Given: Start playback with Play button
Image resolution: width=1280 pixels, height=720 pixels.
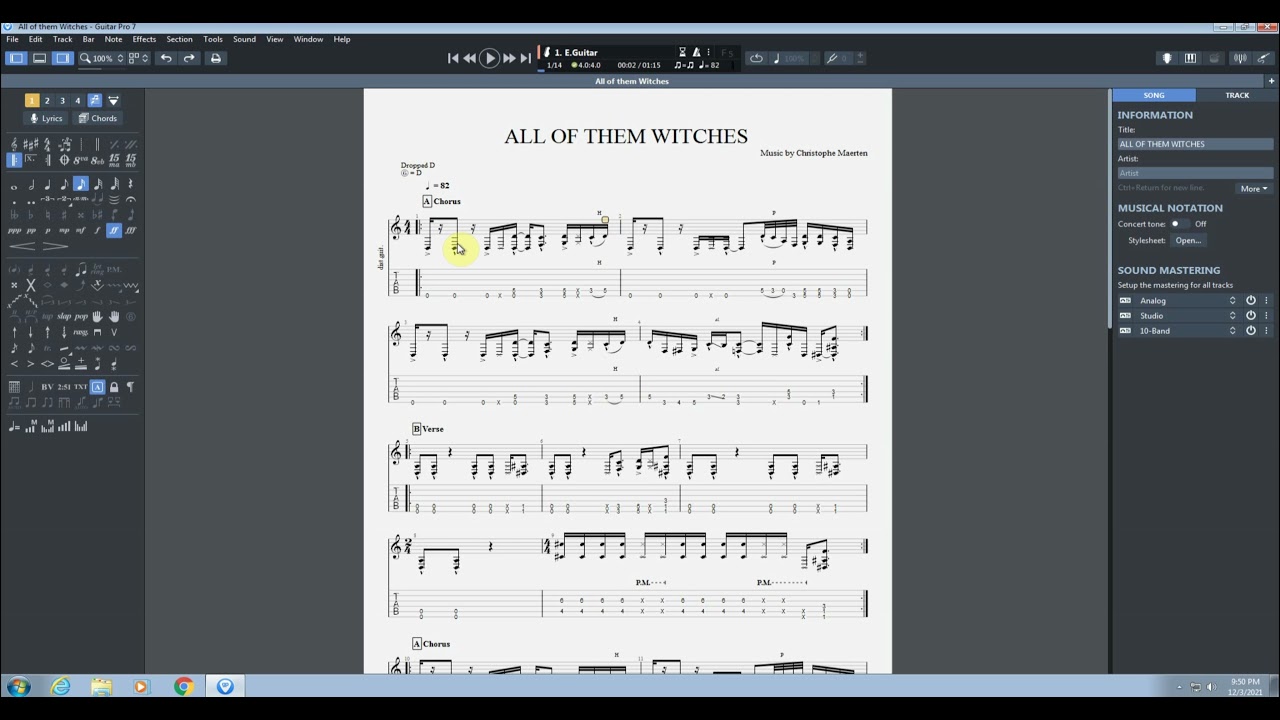Looking at the screenshot, I should tap(489, 58).
